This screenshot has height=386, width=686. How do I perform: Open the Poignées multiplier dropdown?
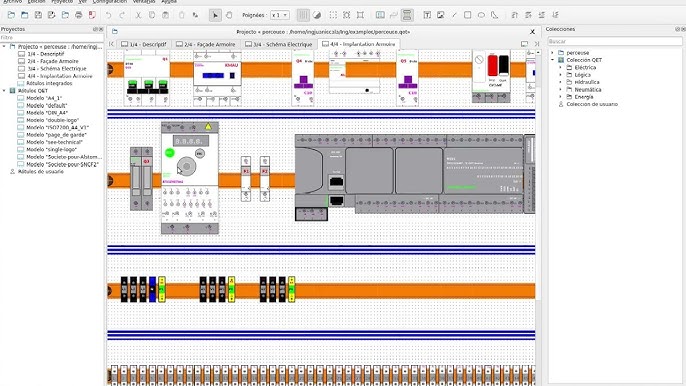point(280,15)
